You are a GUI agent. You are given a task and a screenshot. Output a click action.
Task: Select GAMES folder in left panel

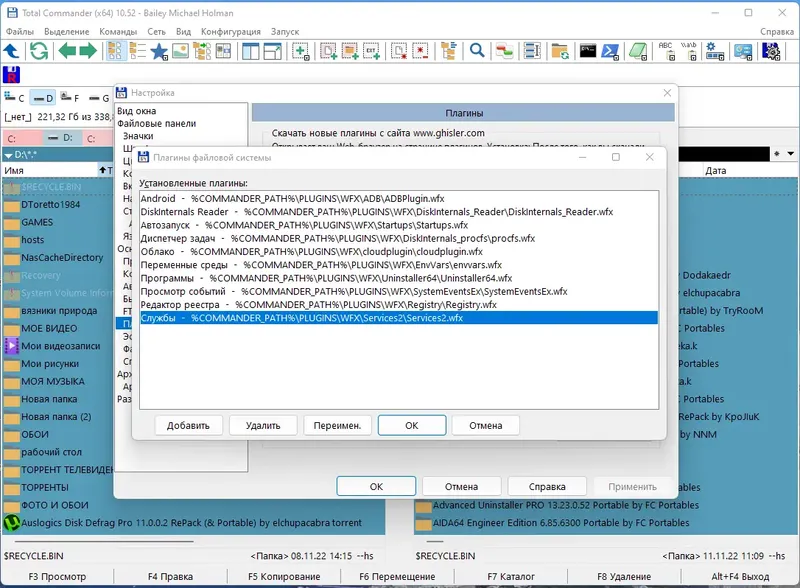tap(37, 222)
